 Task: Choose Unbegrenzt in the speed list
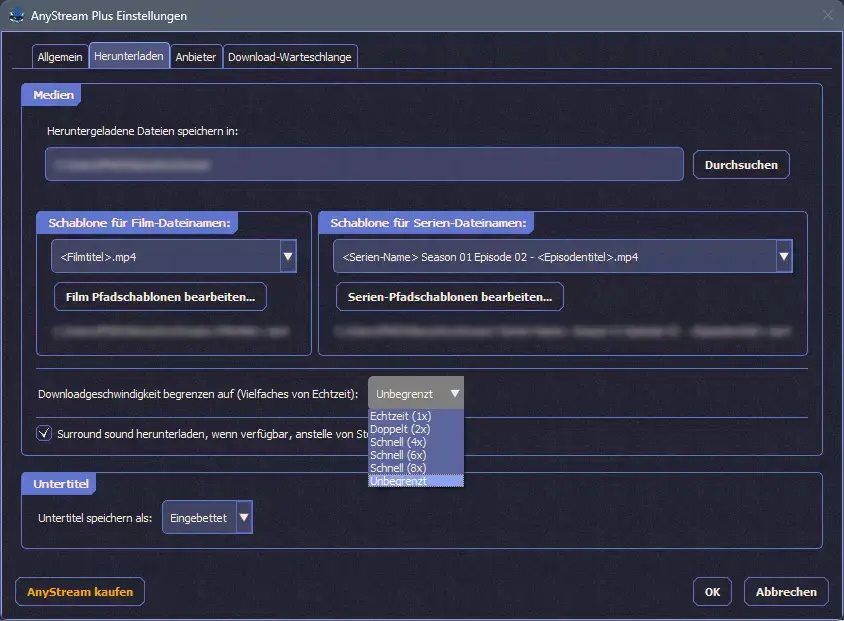tap(416, 481)
